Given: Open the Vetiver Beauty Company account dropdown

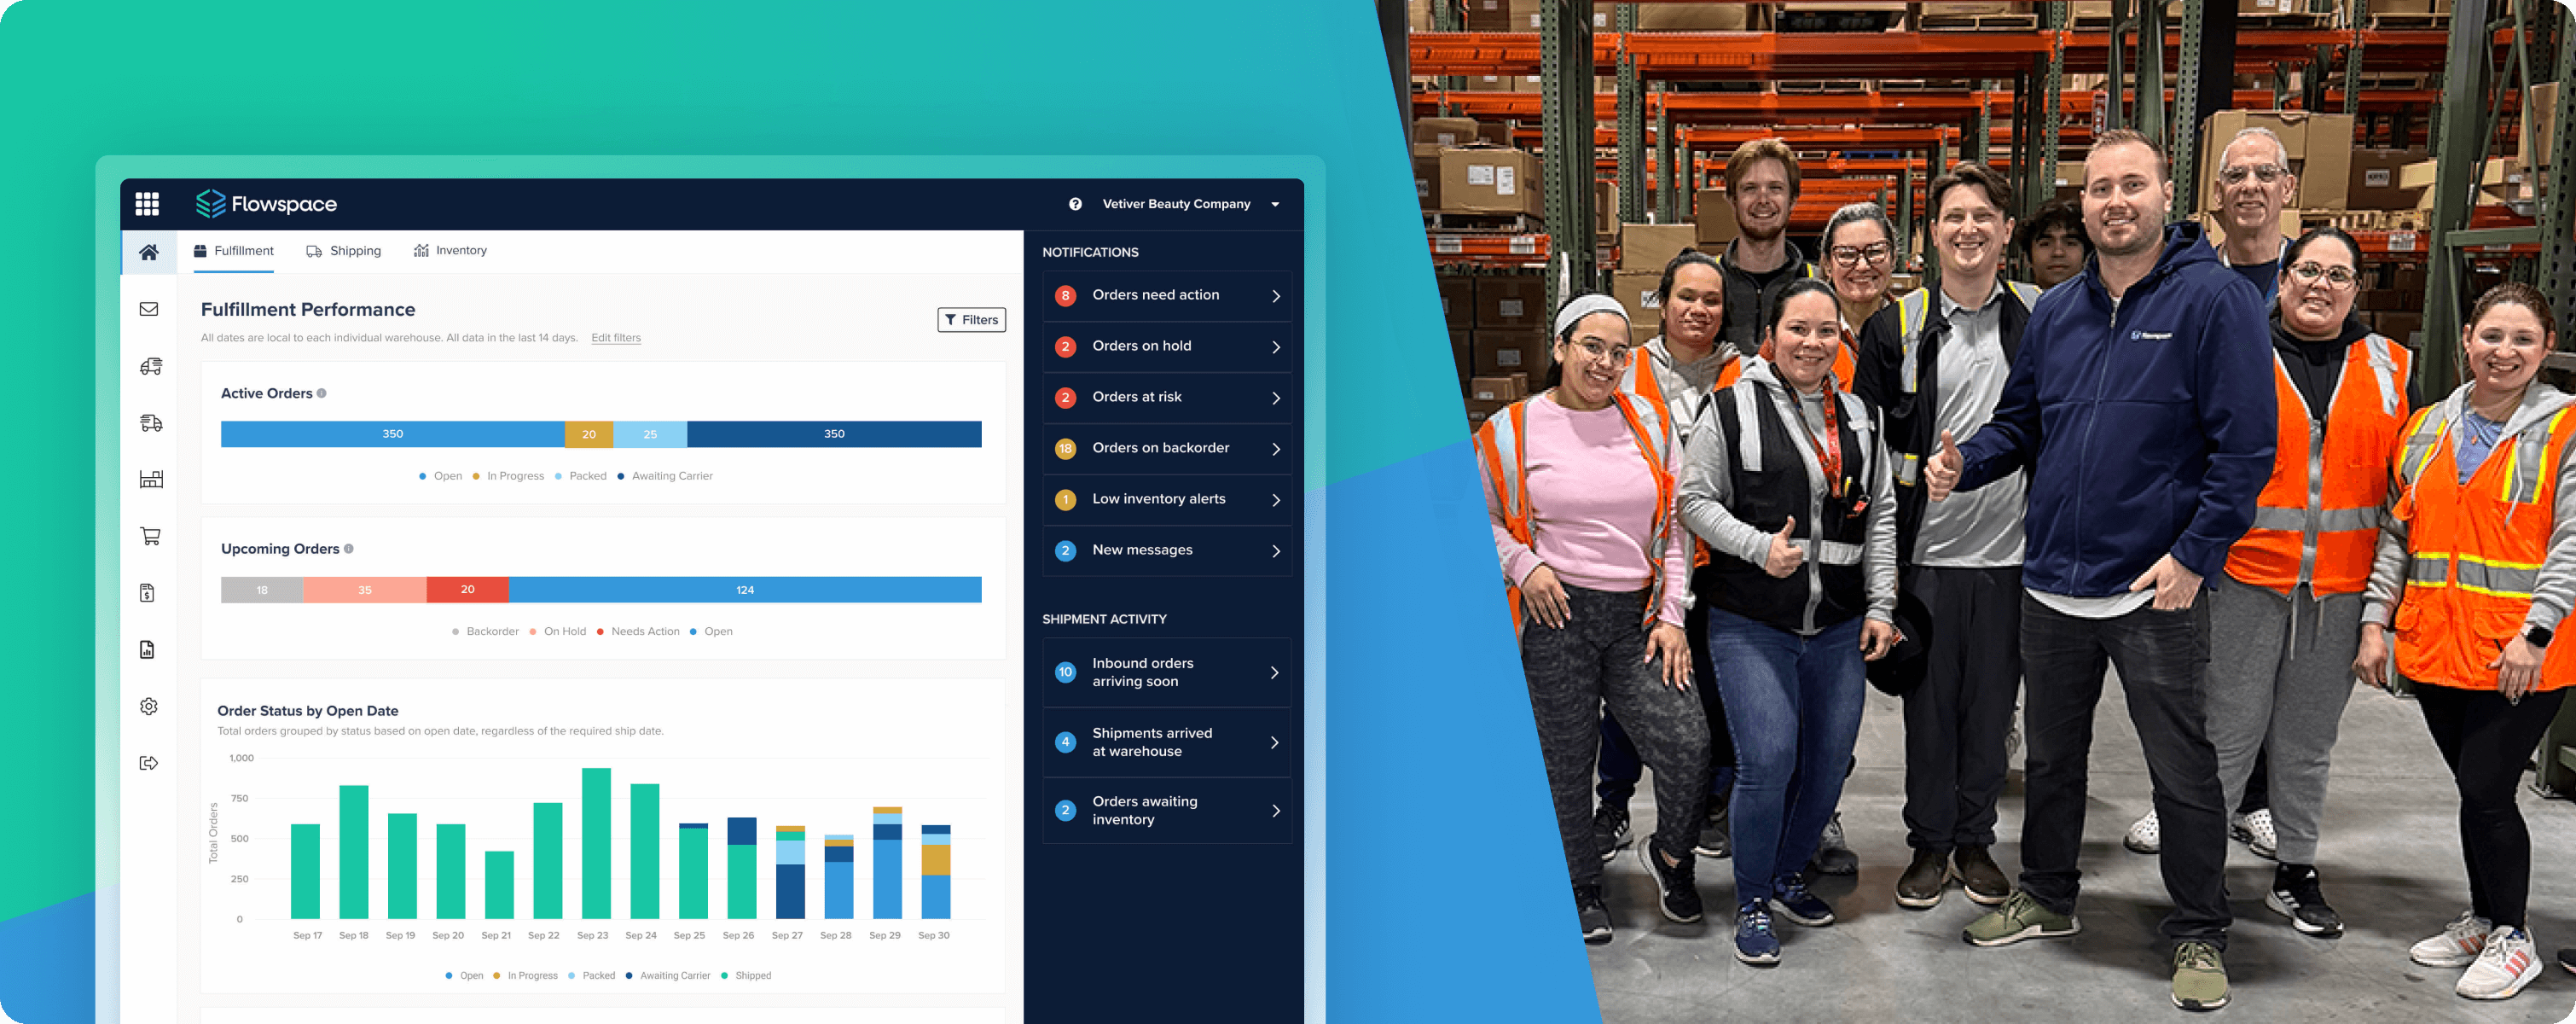Looking at the screenshot, I should click(x=1190, y=204).
